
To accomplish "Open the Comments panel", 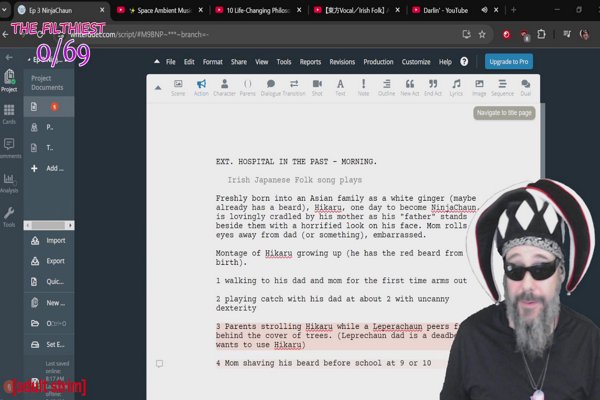I will [x=9, y=149].
